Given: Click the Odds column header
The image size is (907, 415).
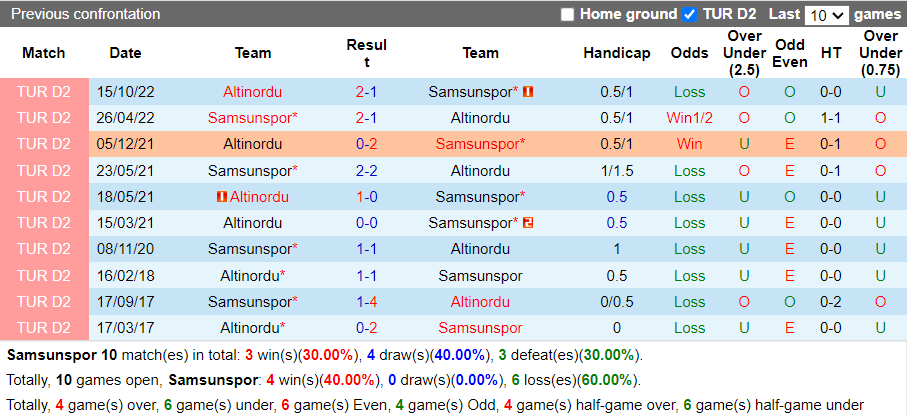Looking at the screenshot, I should tap(690, 53).
